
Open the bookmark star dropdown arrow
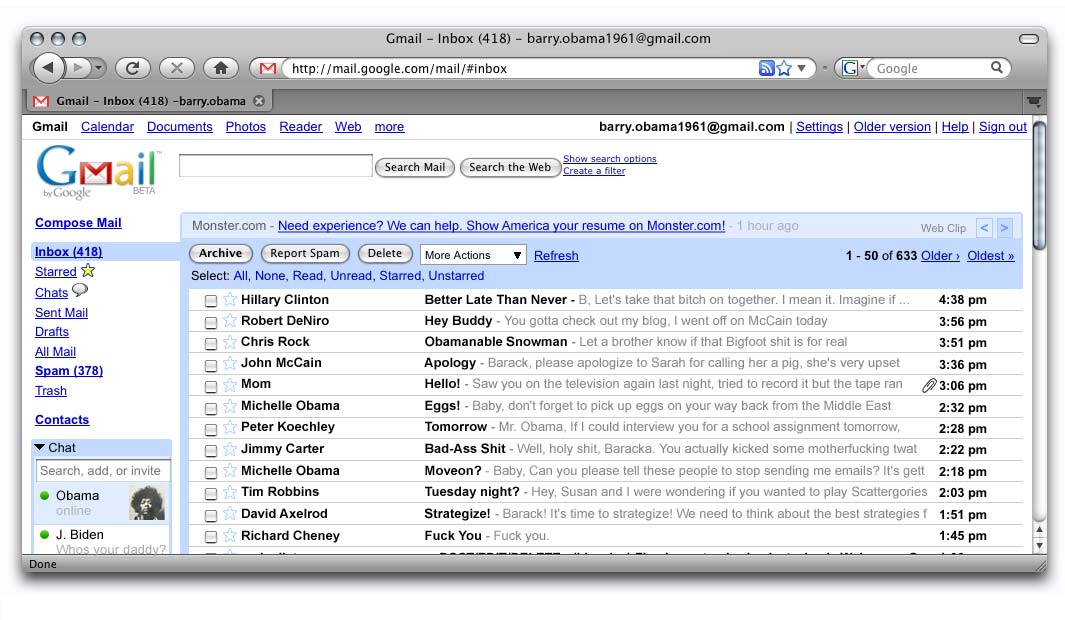pos(801,68)
